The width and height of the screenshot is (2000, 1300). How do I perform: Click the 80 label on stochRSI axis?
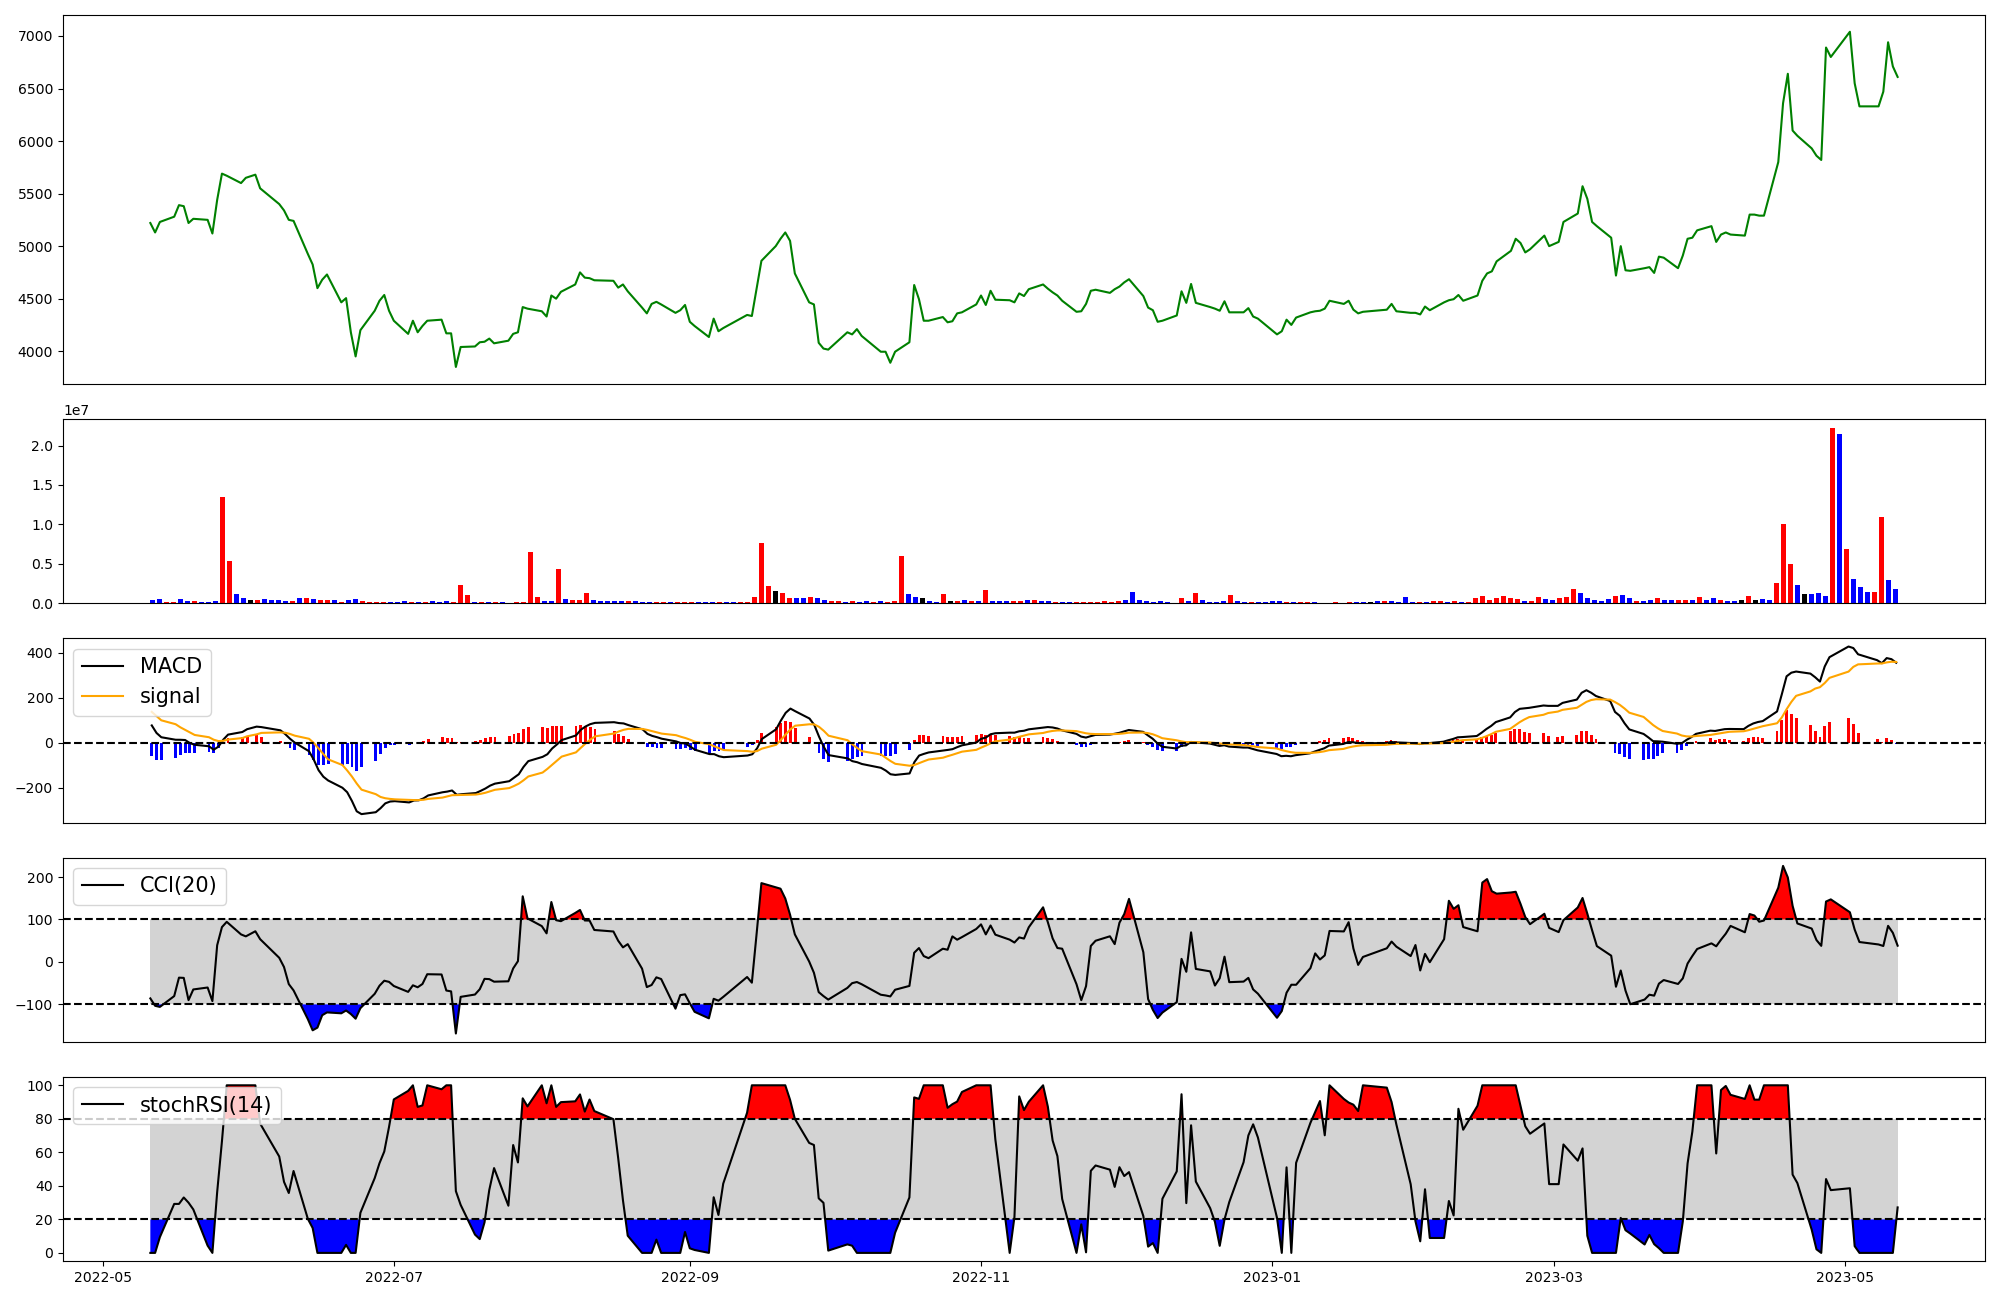[x=44, y=1119]
